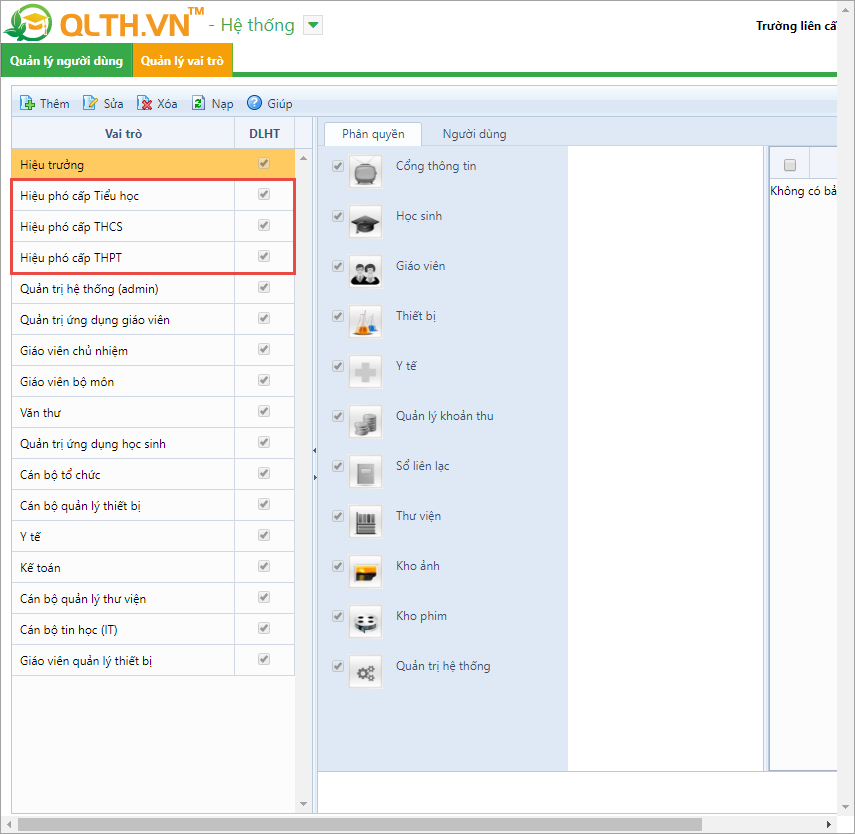Viewport: 855px width, 834px height.
Task: Select role Giáo viên chủ nhiệm
Action: (x=153, y=351)
